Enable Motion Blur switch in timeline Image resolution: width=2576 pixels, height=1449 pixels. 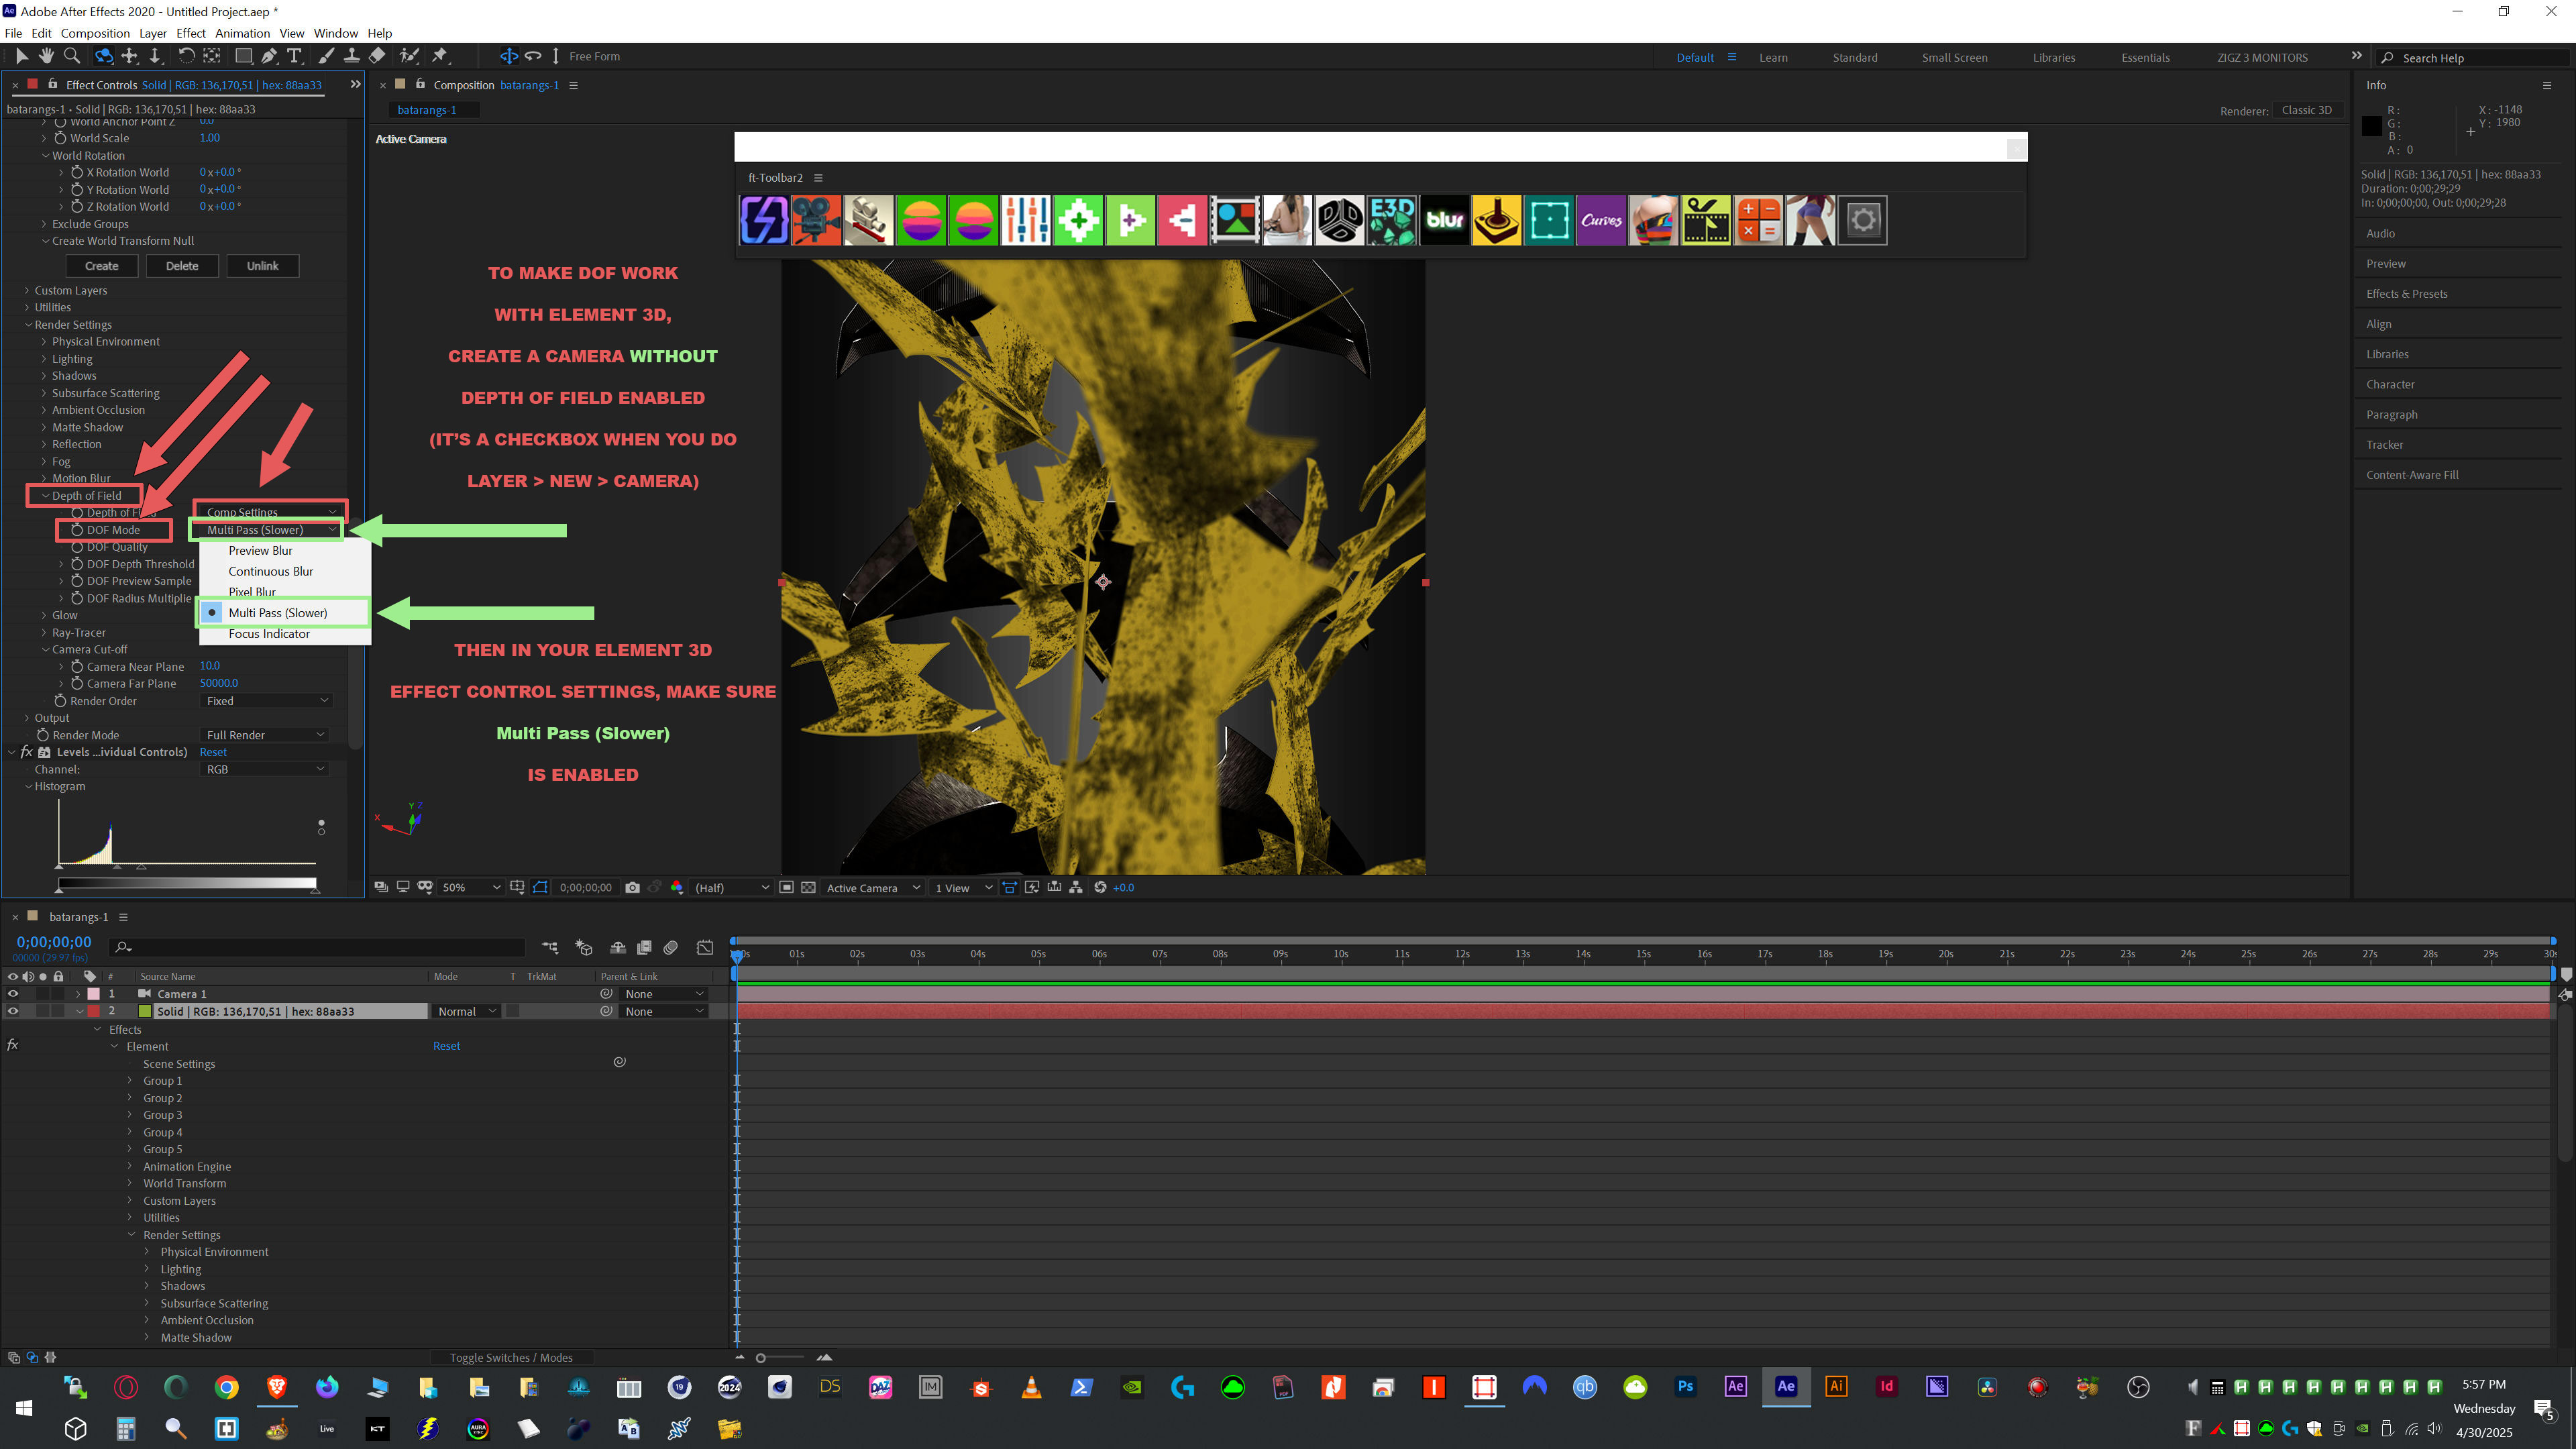click(x=671, y=947)
